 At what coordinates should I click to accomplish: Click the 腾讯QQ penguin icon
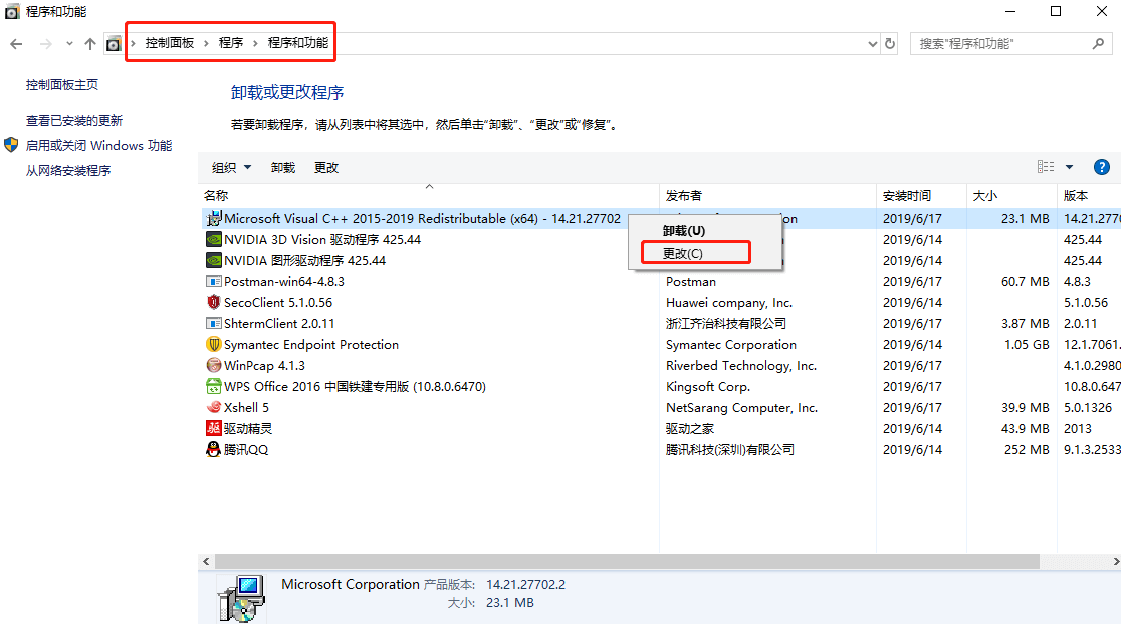click(213, 450)
